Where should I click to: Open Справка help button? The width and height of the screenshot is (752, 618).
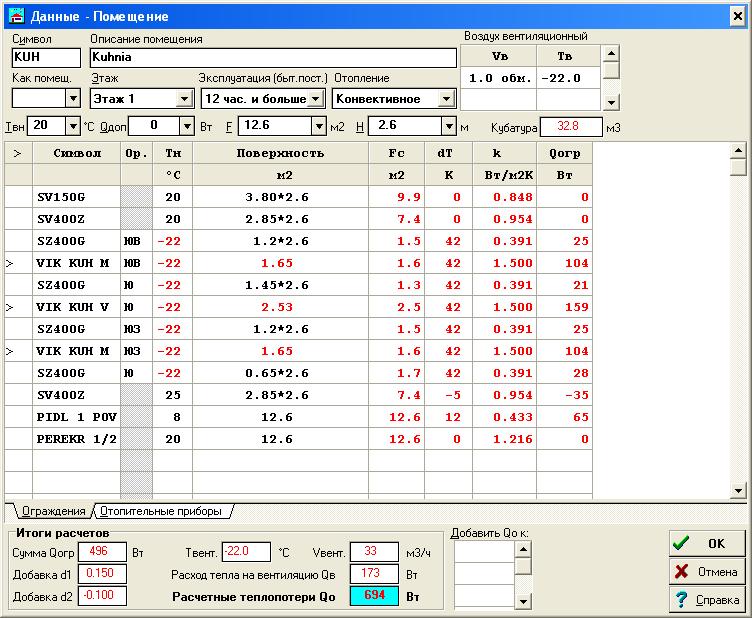707,599
